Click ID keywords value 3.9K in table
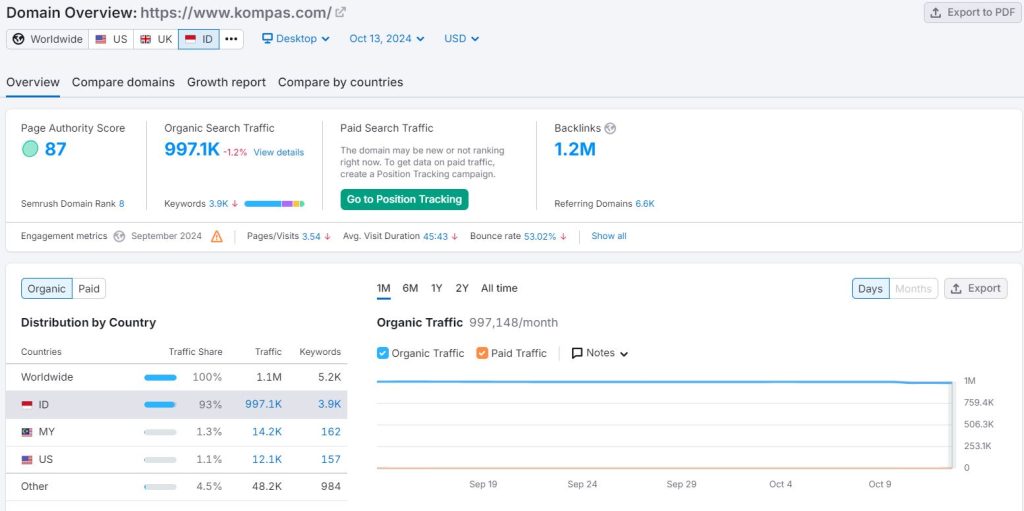Image resolution: width=1024 pixels, height=511 pixels. [329, 404]
